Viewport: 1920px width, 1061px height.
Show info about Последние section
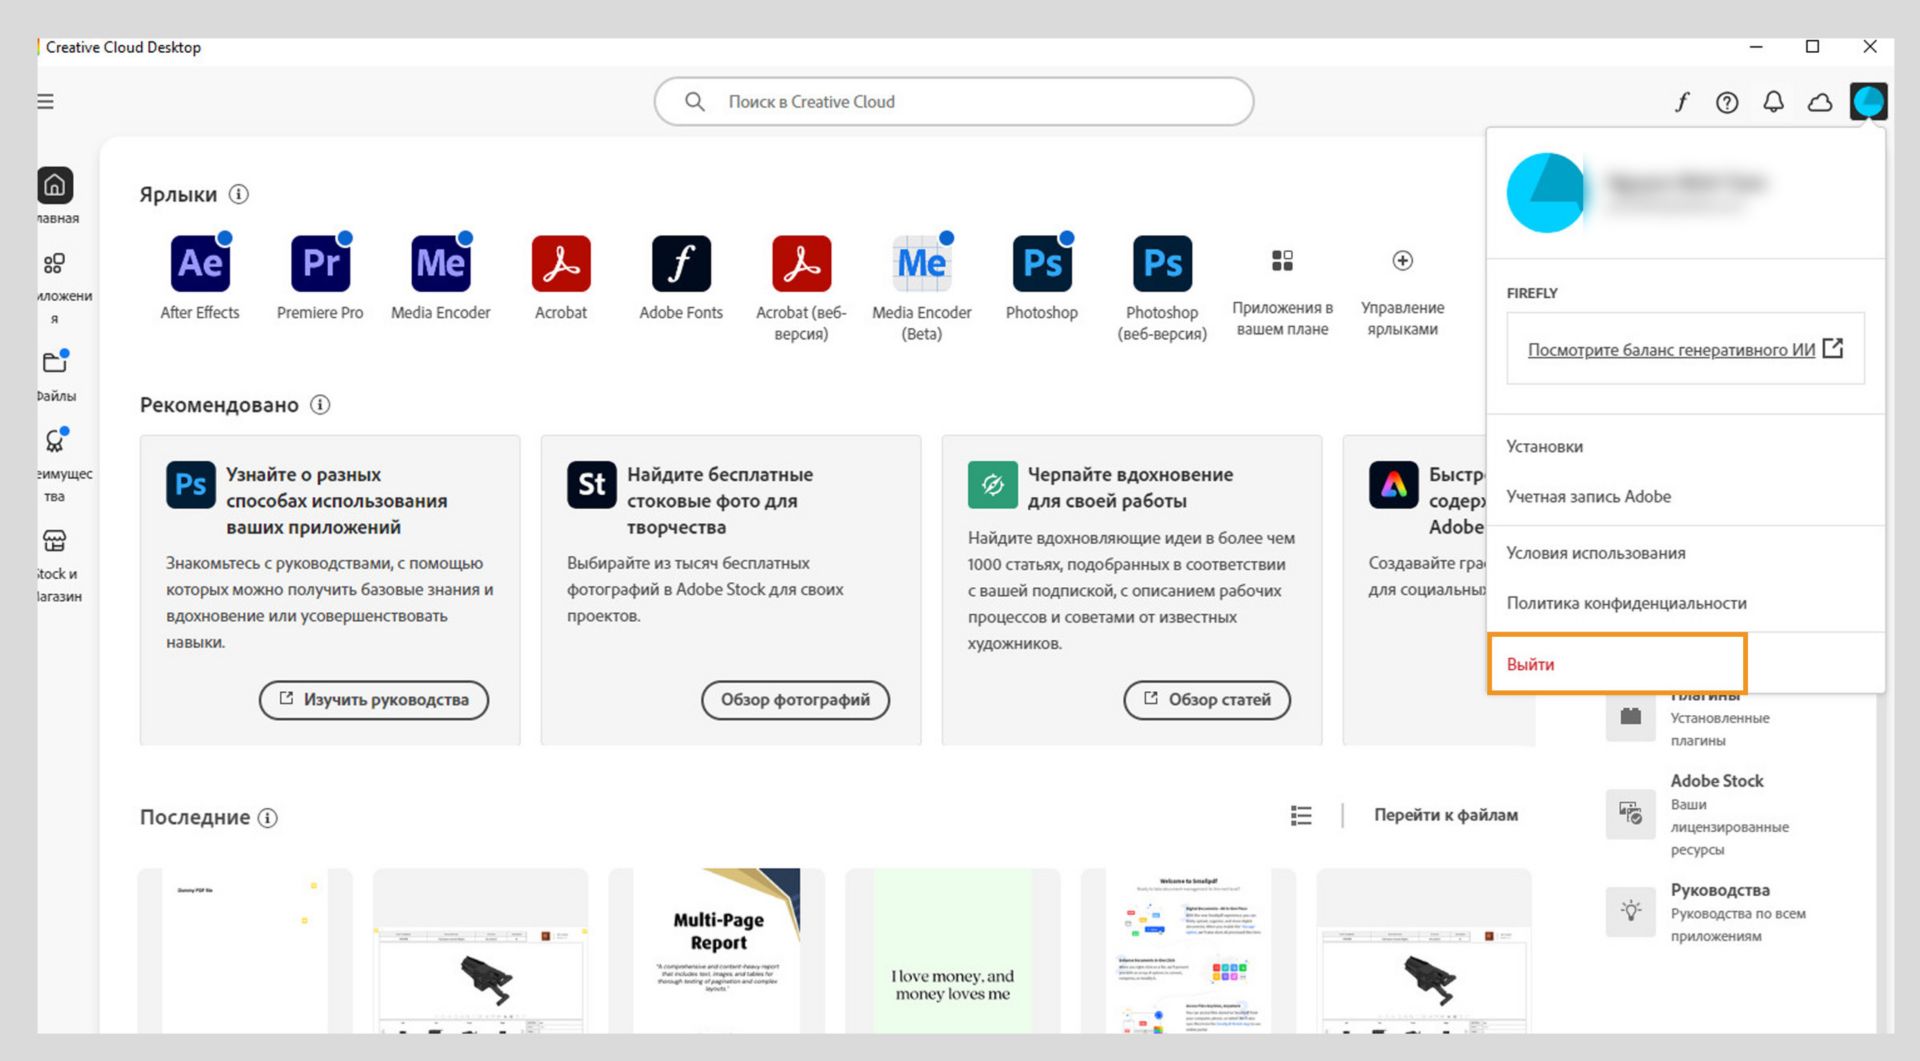[268, 818]
